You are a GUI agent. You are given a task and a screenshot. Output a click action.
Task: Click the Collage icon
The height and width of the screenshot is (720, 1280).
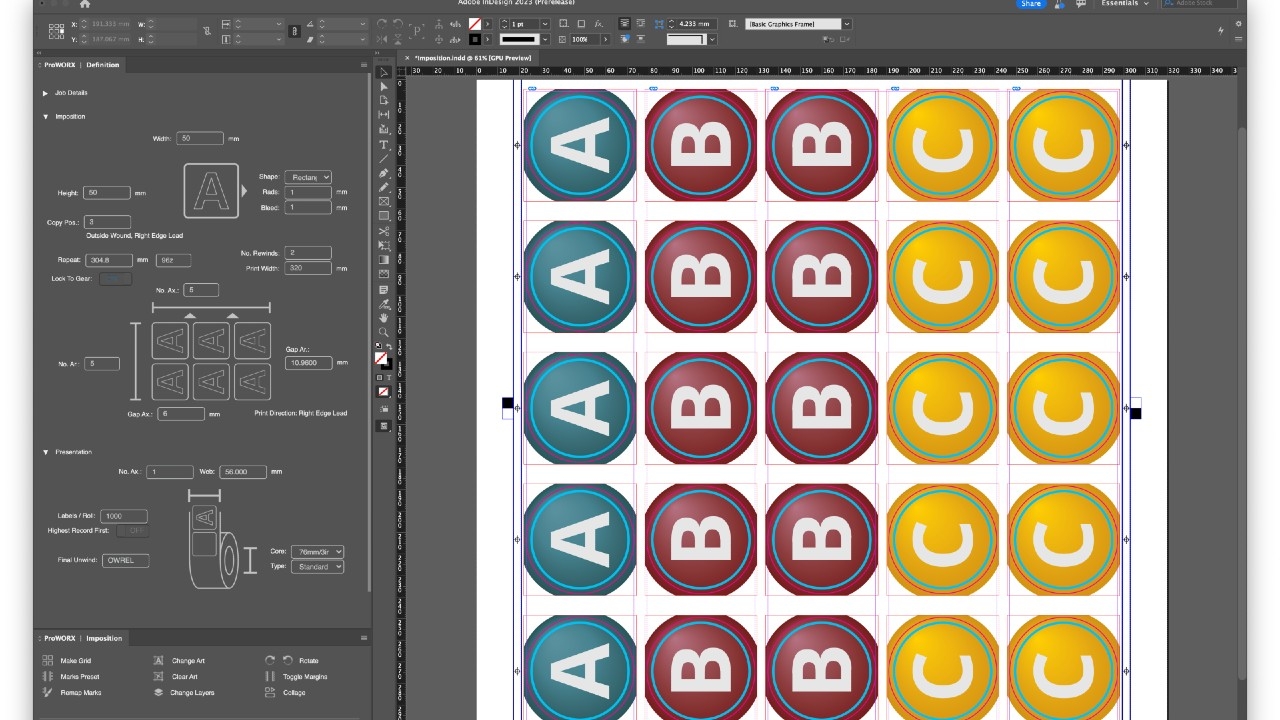point(271,692)
